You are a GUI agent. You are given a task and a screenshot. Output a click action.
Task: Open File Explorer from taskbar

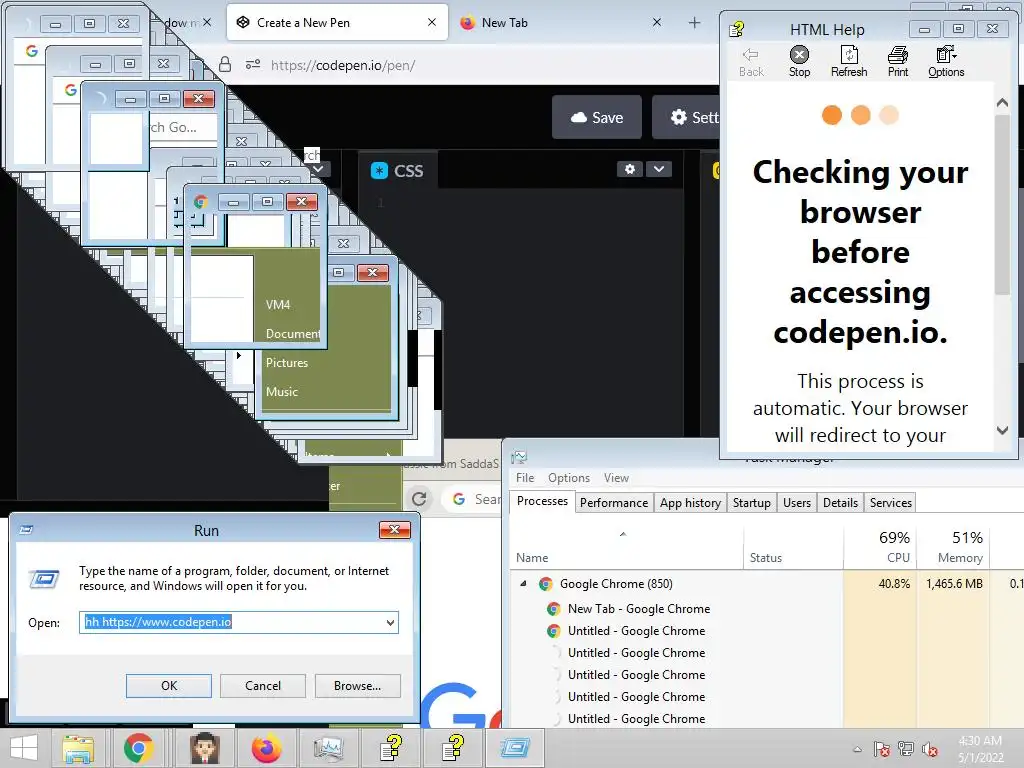click(x=78, y=748)
